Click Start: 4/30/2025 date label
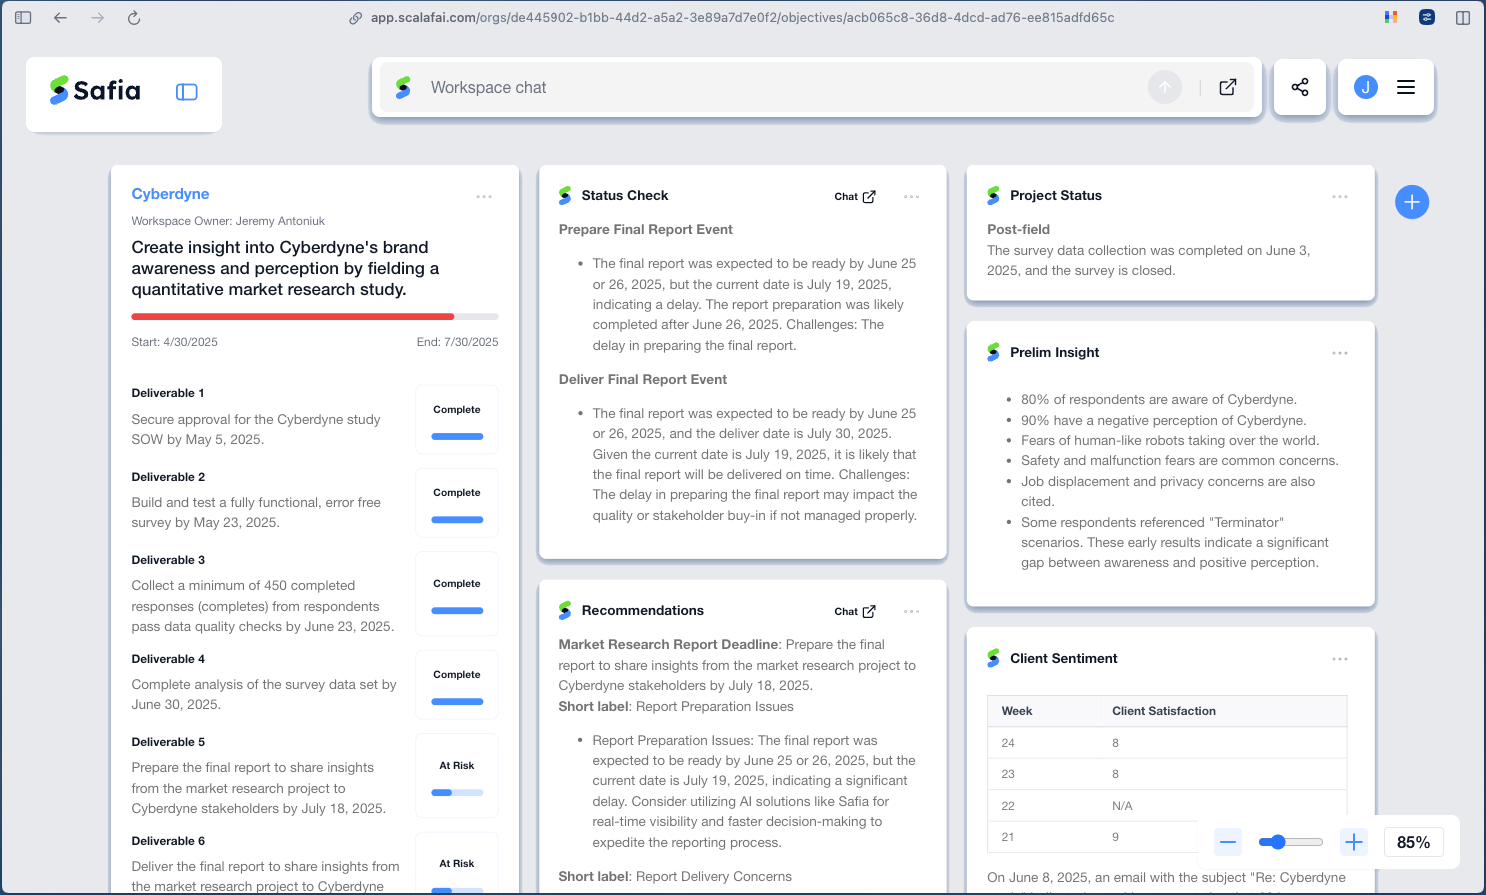This screenshot has height=895, width=1486. point(174,342)
